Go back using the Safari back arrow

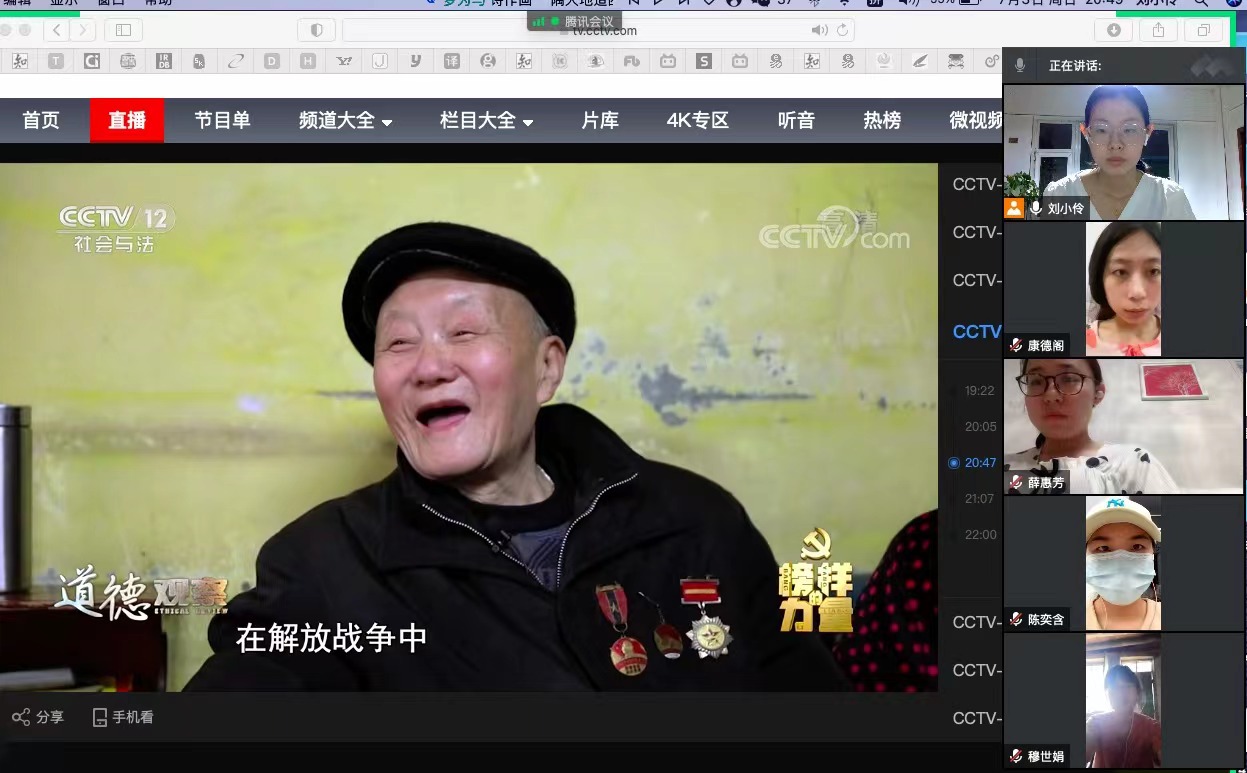pos(57,30)
